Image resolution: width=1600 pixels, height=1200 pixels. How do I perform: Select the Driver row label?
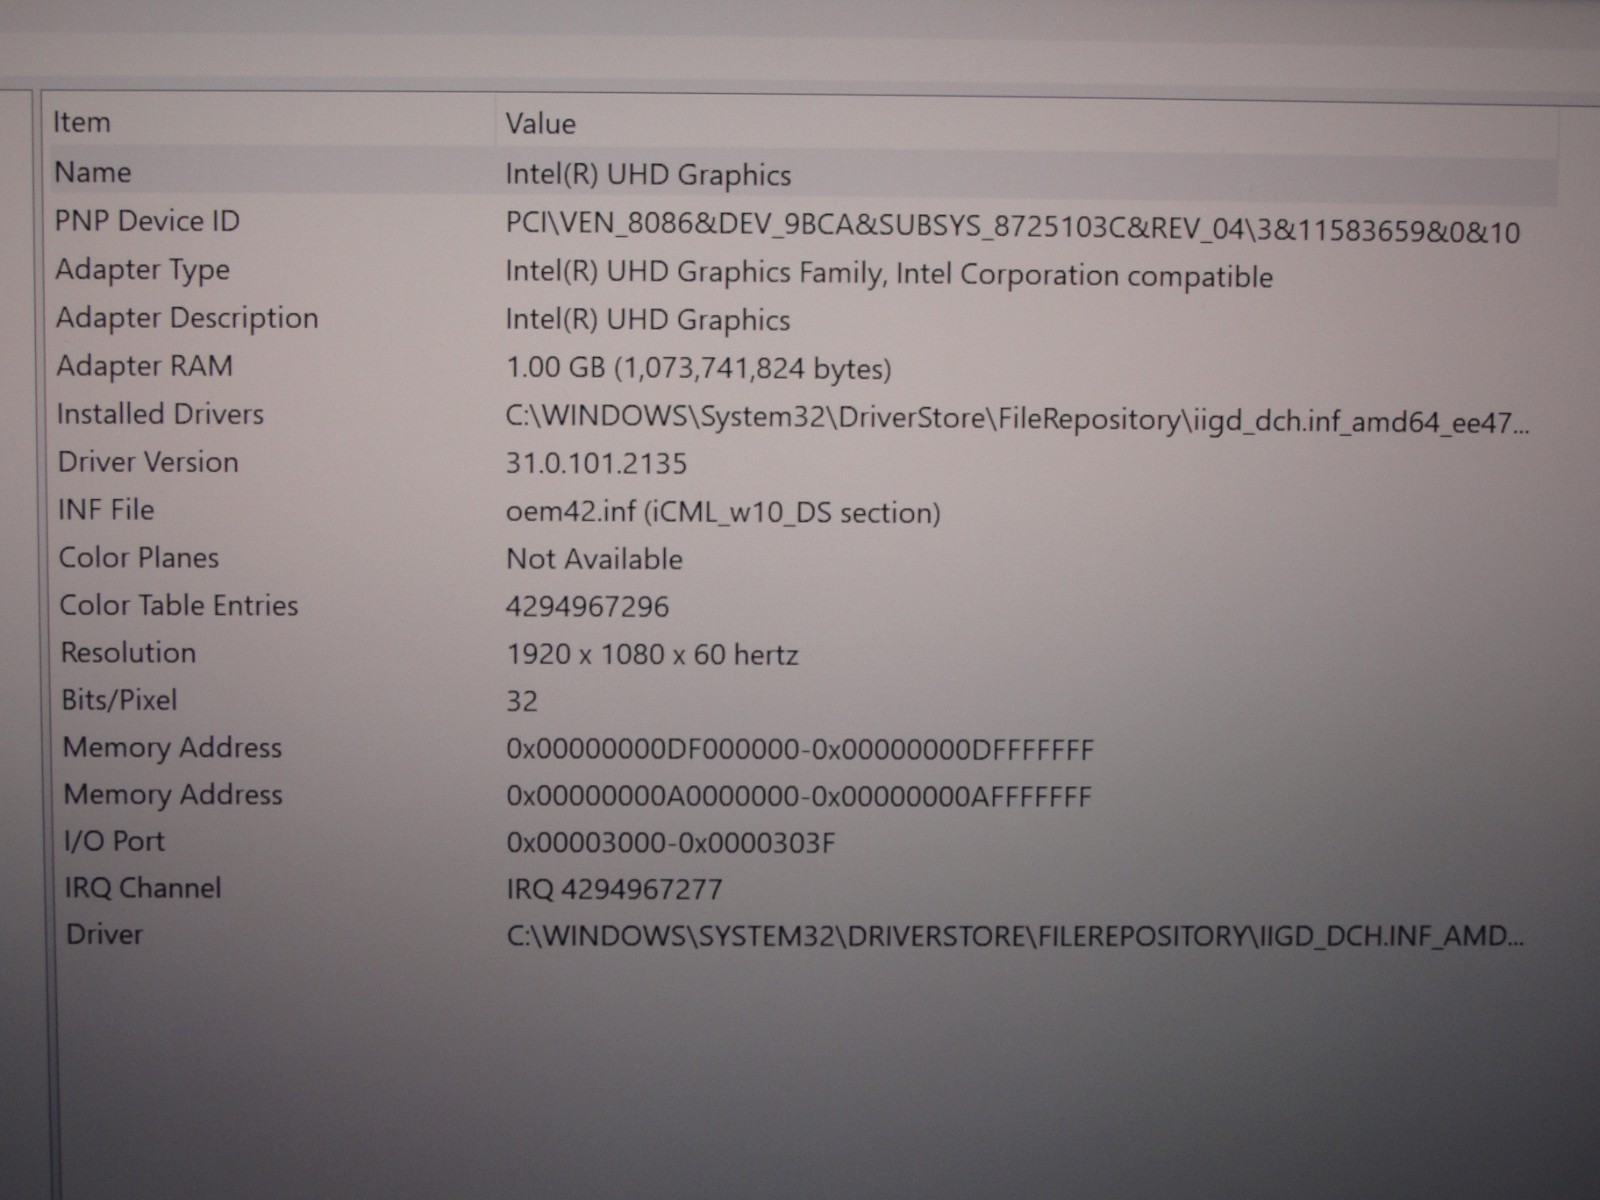(x=104, y=934)
